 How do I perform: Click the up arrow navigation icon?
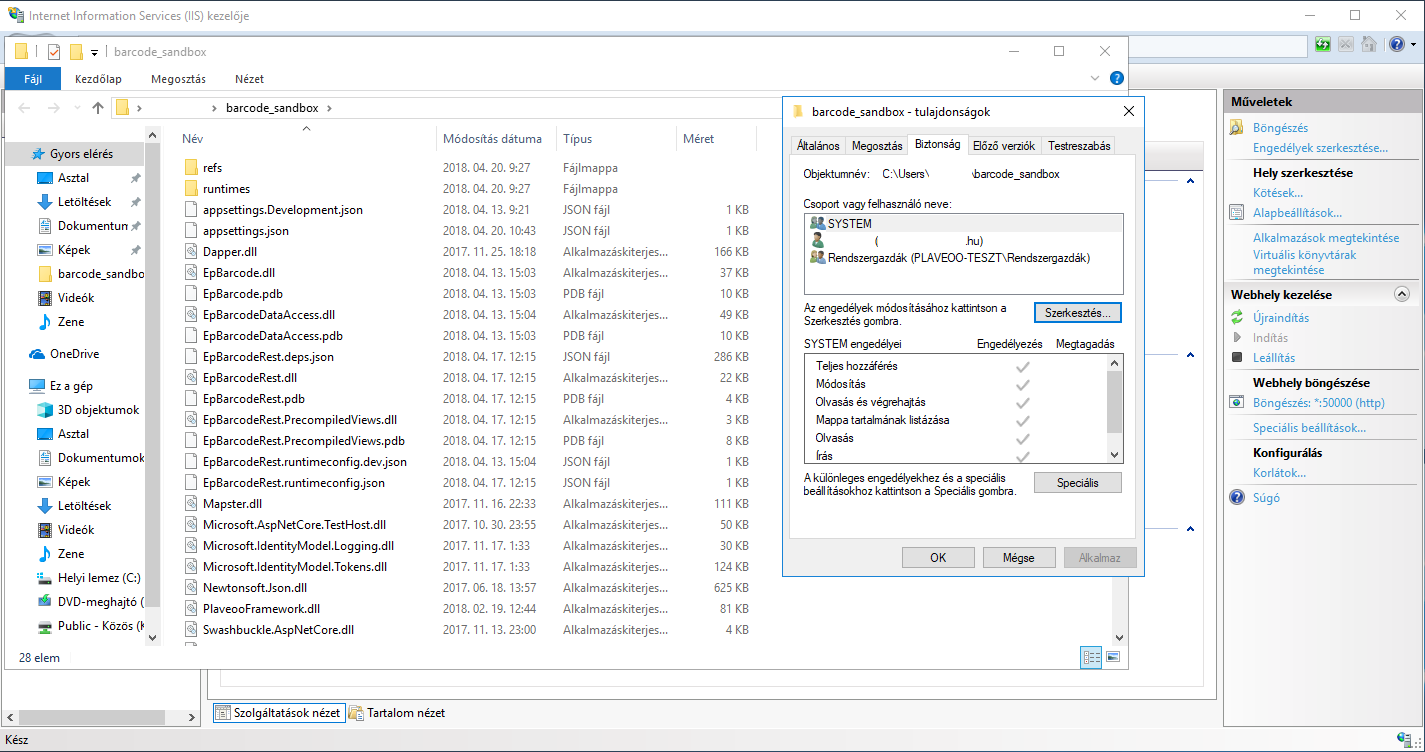(x=97, y=108)
